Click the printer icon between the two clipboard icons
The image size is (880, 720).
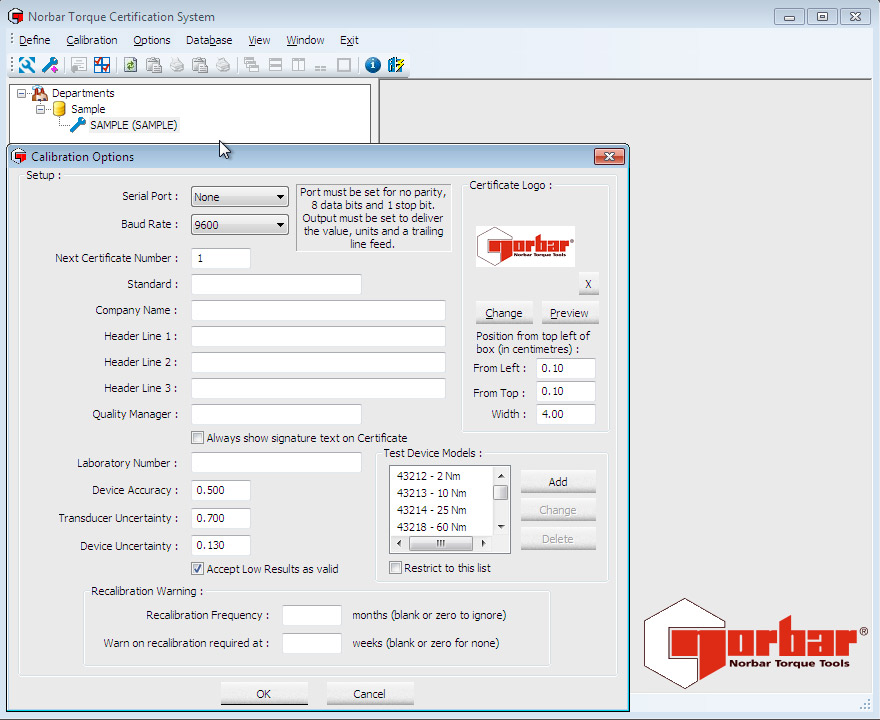click(x=177, y=65)
